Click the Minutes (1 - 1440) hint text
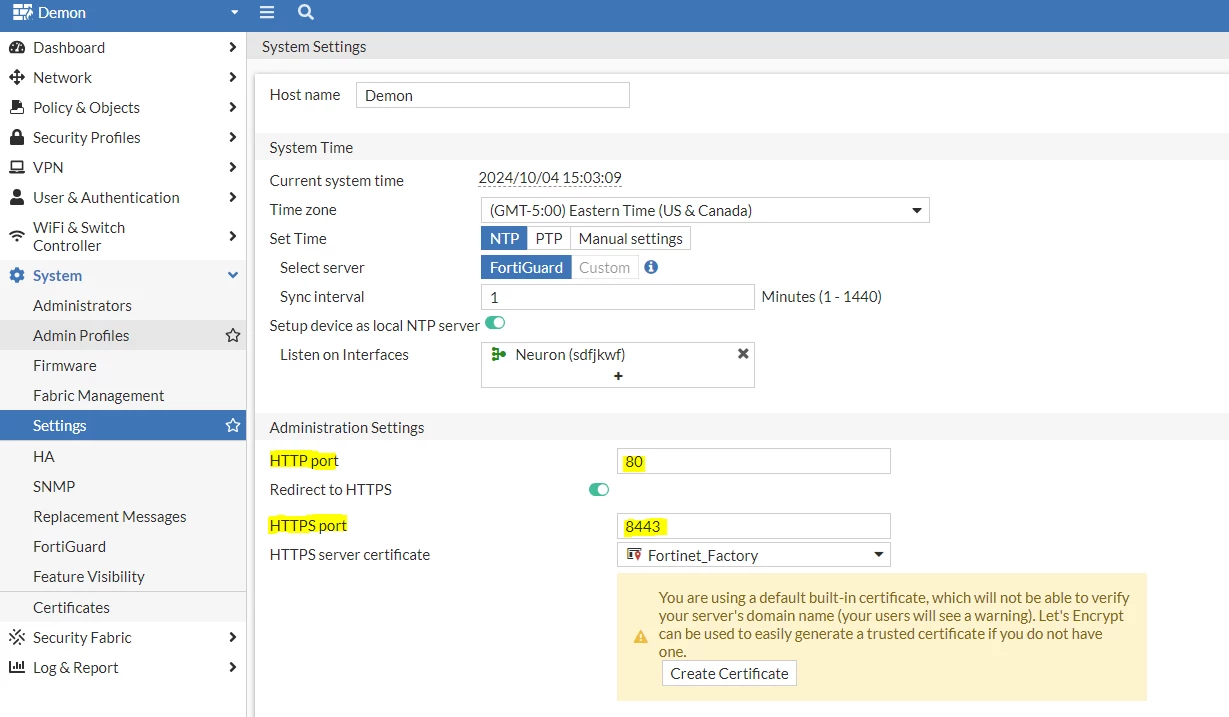The height and width of the screenshot is (717, 1229). click(822, 297)
